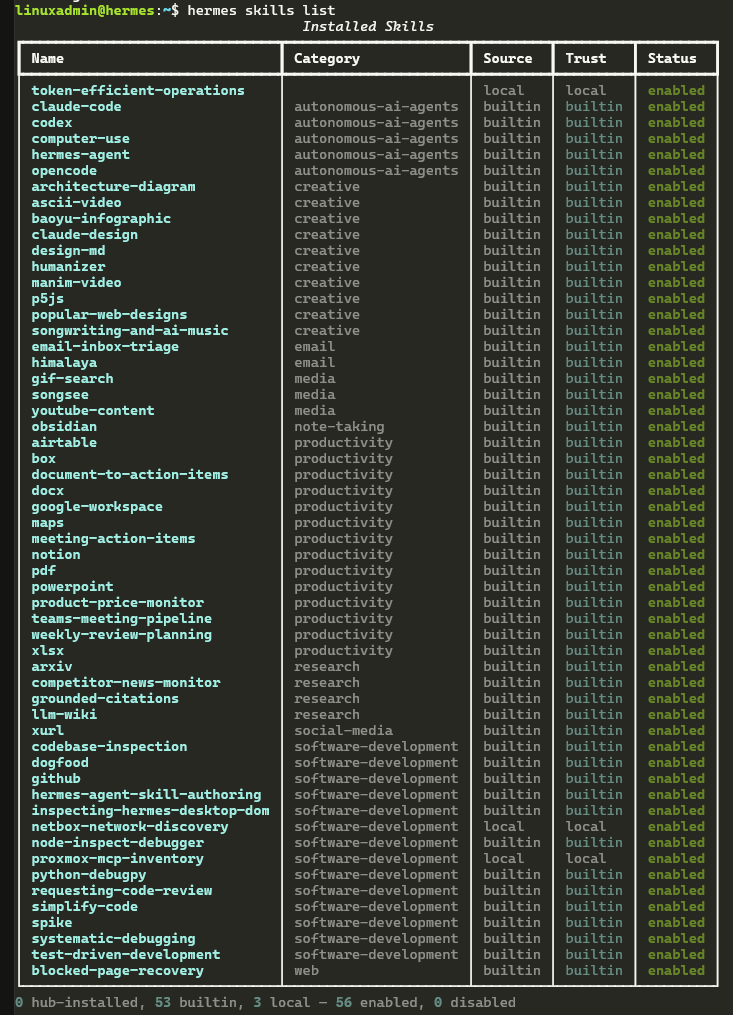Click the notion skill name
This screenshot has height=1015, width=733.
click(56, 555)
